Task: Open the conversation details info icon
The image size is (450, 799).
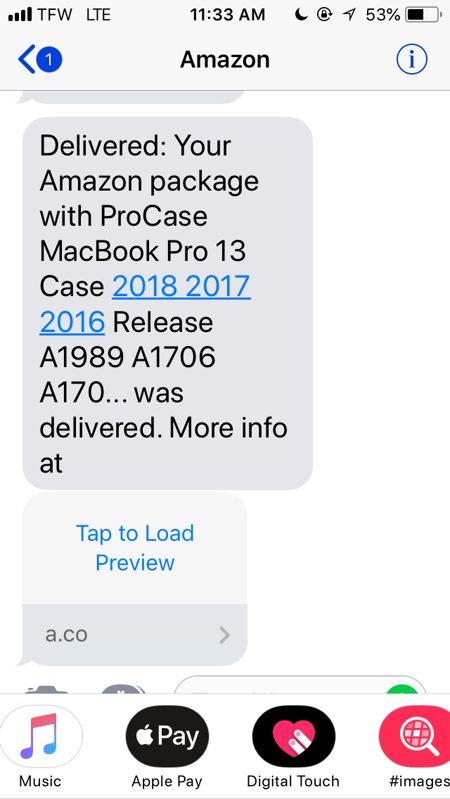Action: (x=412, y=60)
